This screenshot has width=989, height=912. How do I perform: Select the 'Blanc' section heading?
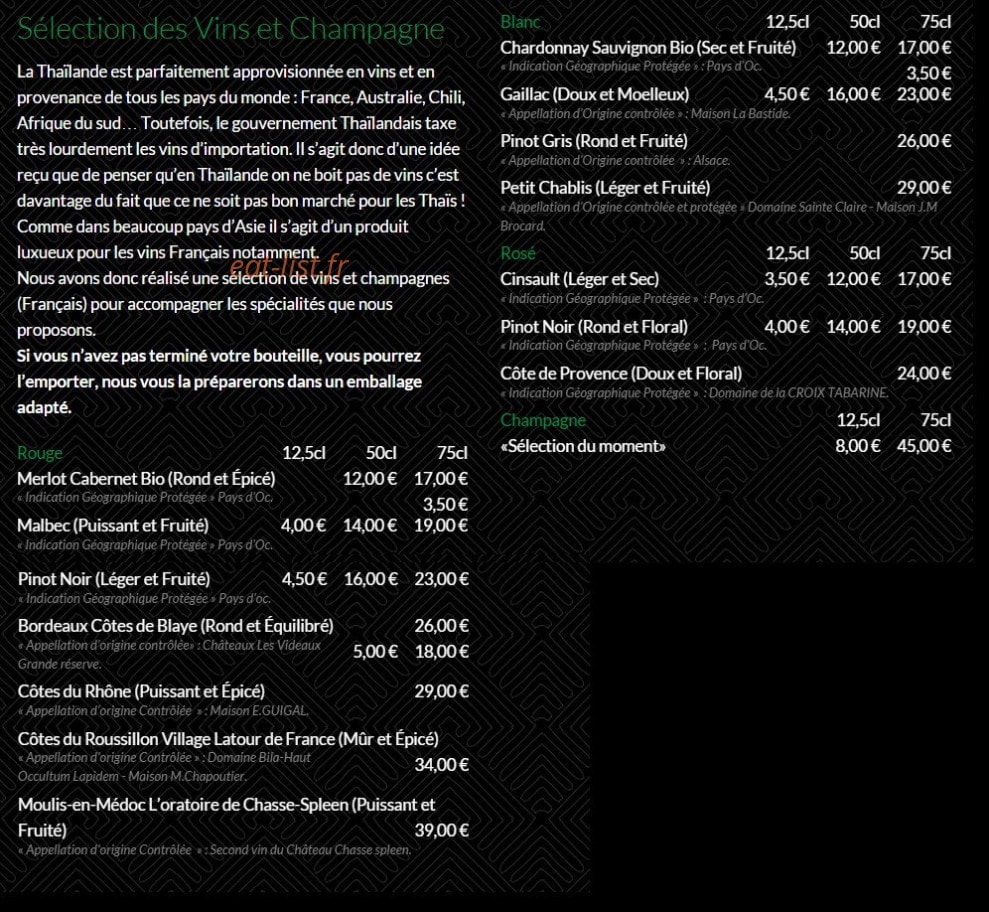coord(520,22)
